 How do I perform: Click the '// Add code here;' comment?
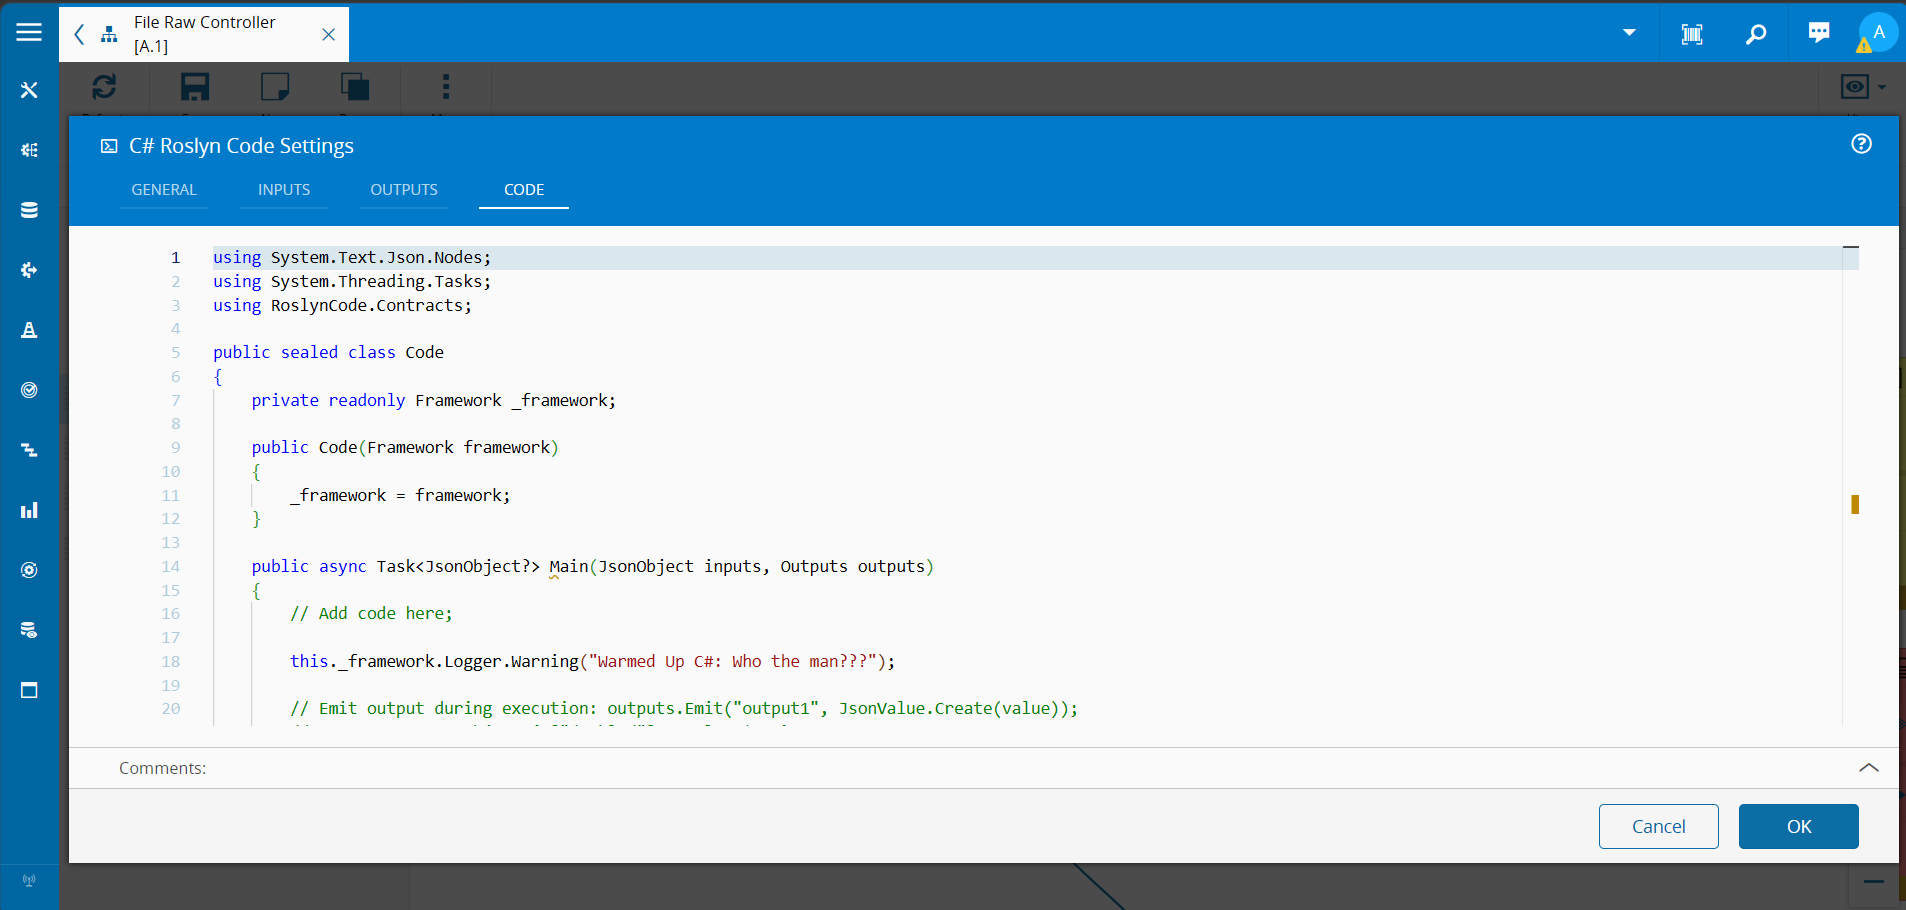pyautogui.click(x=371, y=614)
